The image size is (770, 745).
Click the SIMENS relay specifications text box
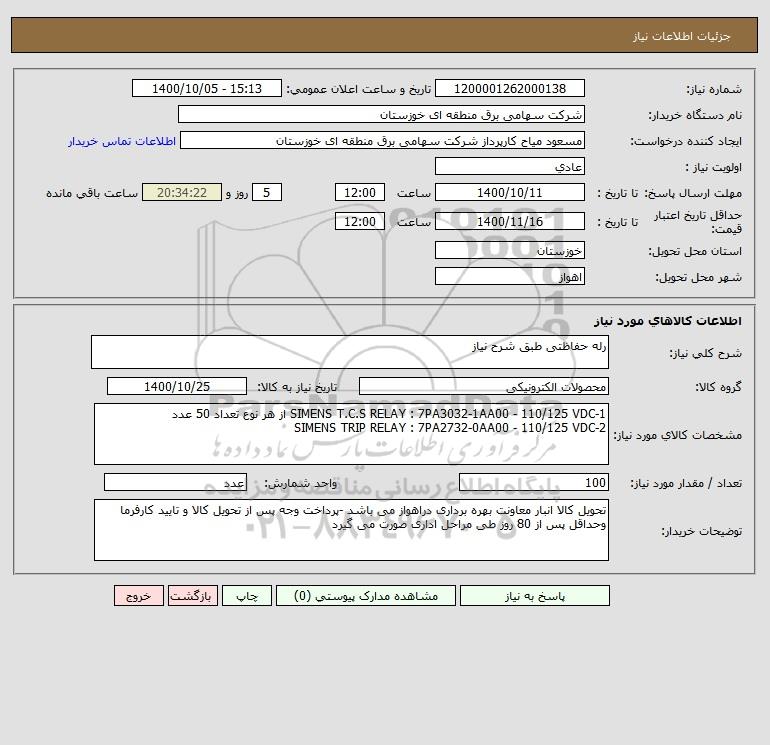351,434
